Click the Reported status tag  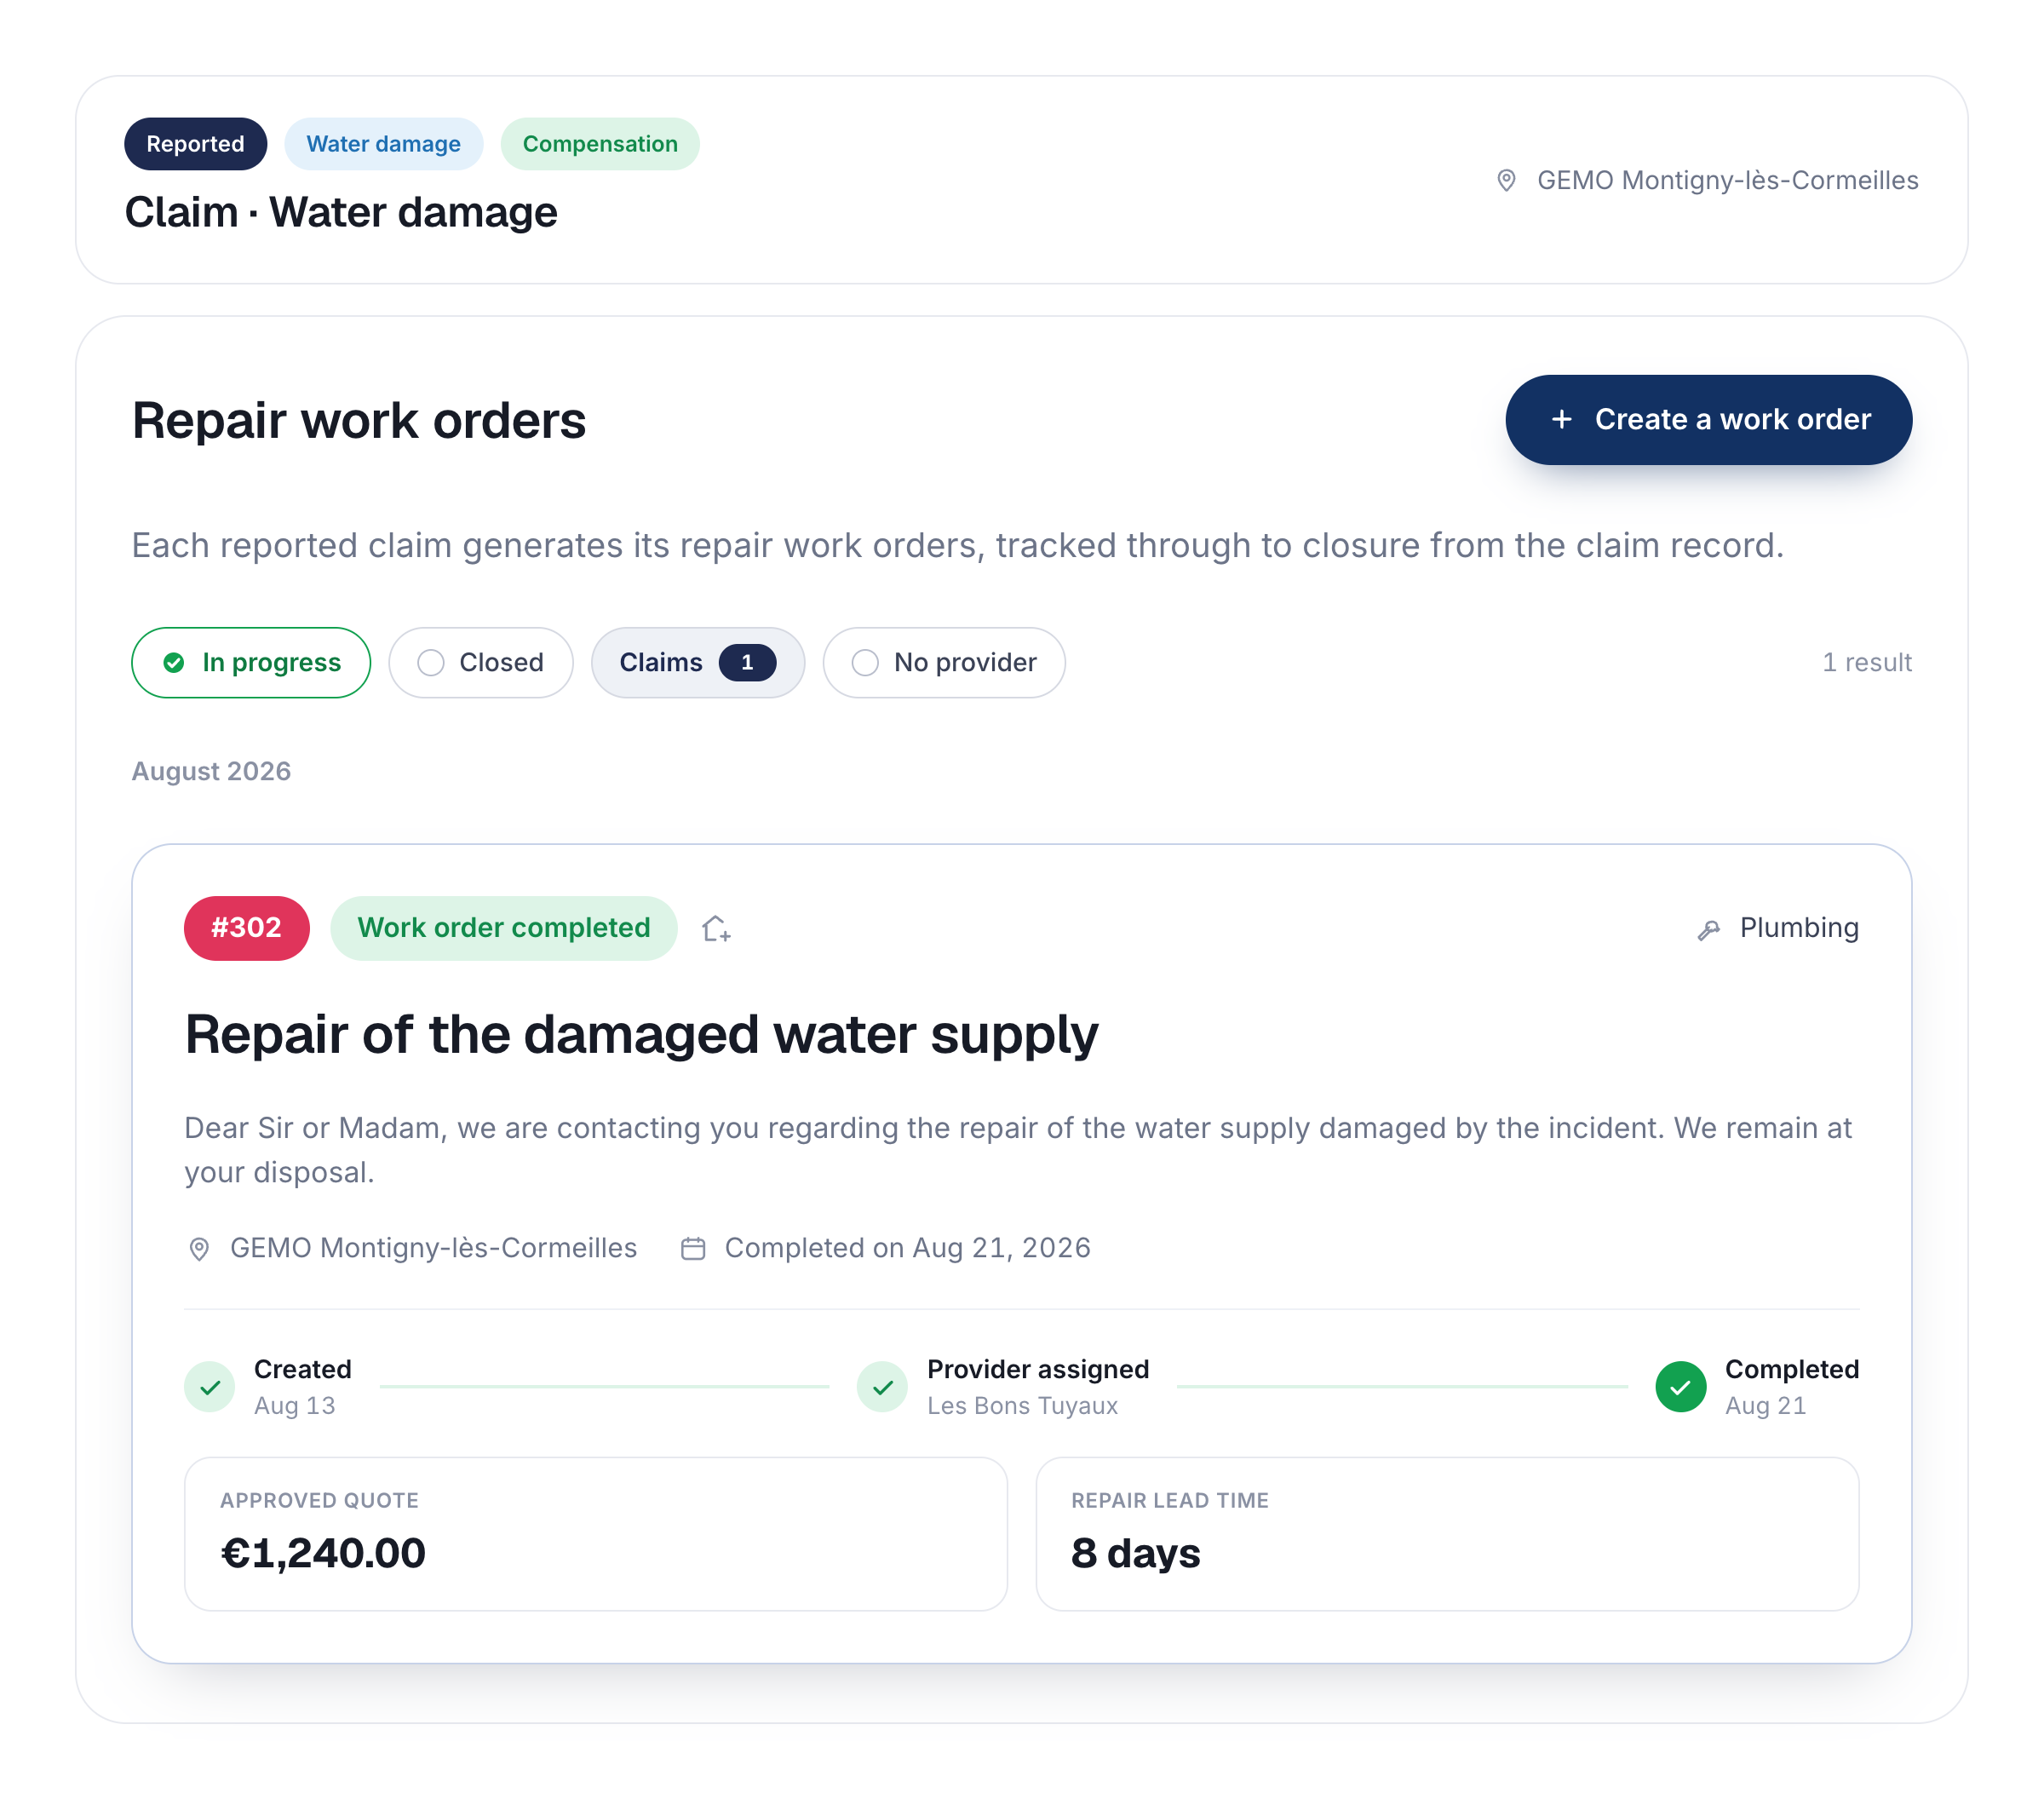pos(196,144)
